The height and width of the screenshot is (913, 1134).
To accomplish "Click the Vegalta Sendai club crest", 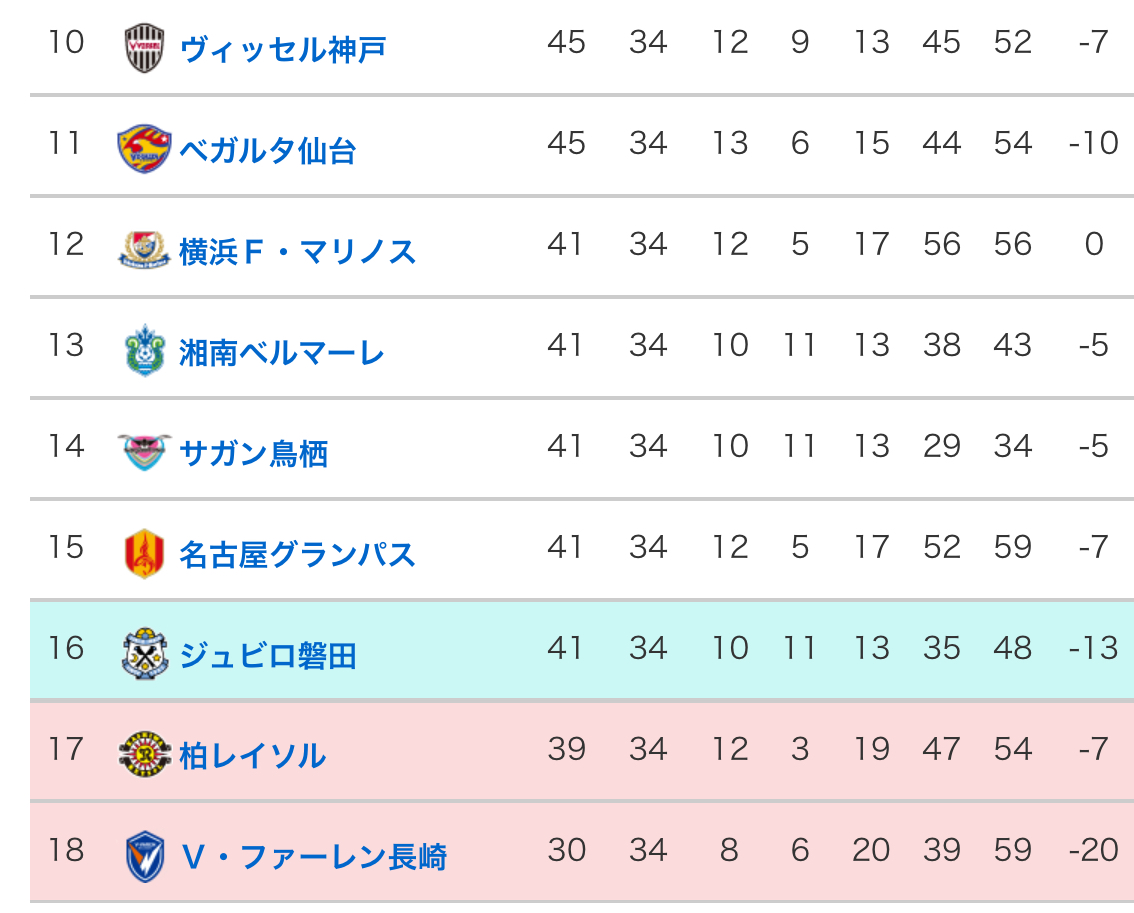I will click(144, 148).
